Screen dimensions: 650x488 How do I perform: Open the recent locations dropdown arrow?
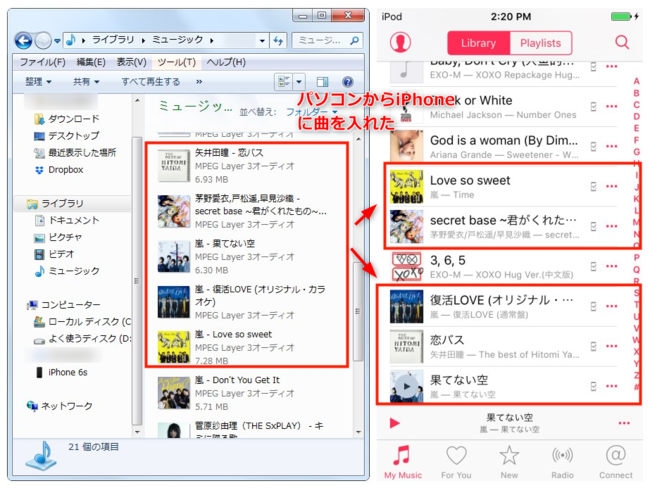(57, 41)
